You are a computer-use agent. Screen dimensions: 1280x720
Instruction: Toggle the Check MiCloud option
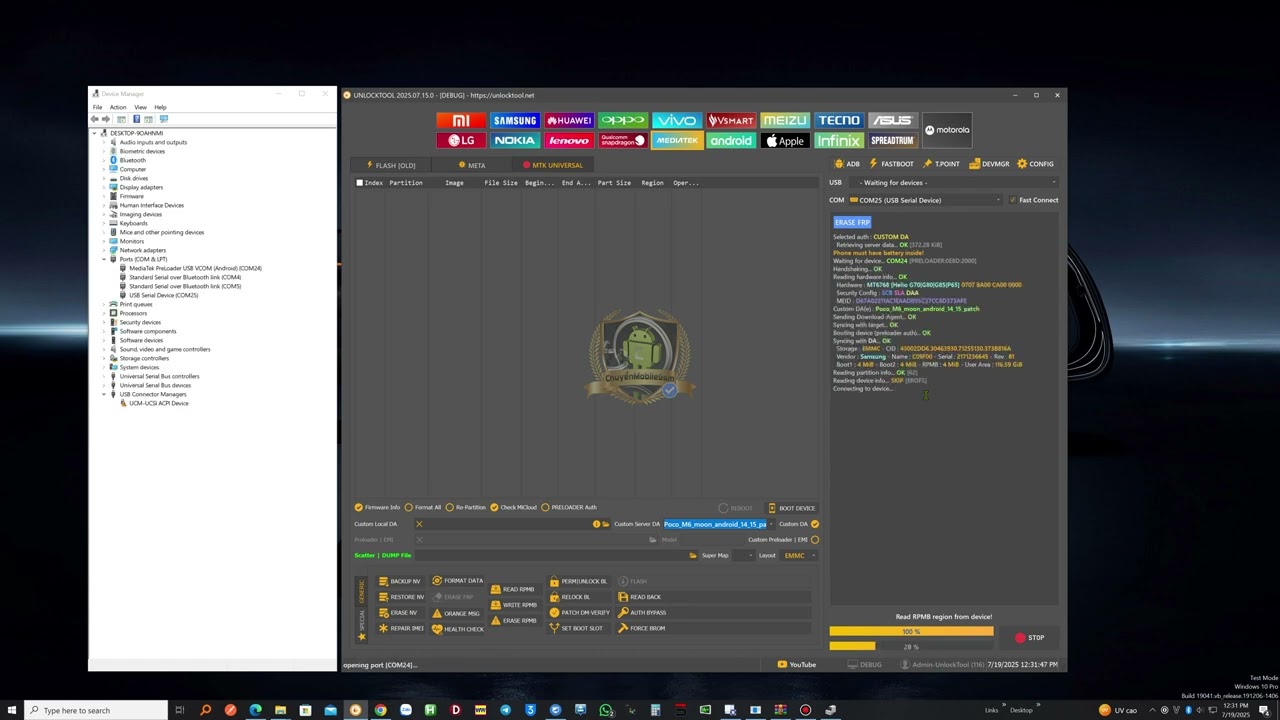coord(513,508)
